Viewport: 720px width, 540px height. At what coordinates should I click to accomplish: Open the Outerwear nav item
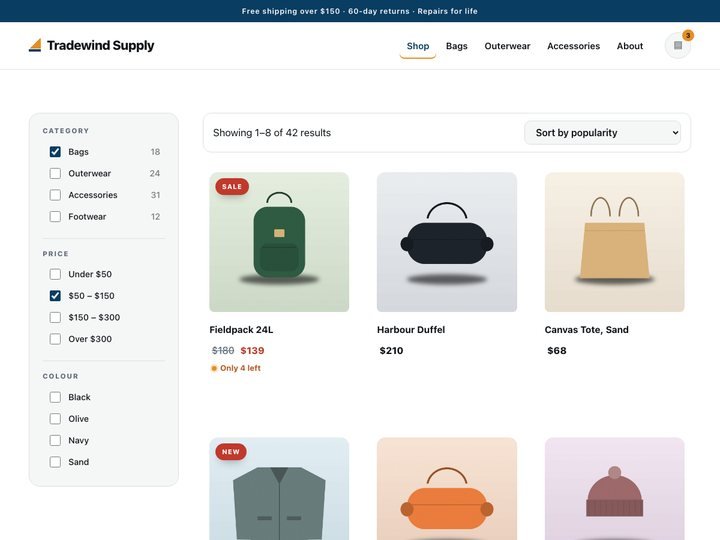(x=507, y=46)
